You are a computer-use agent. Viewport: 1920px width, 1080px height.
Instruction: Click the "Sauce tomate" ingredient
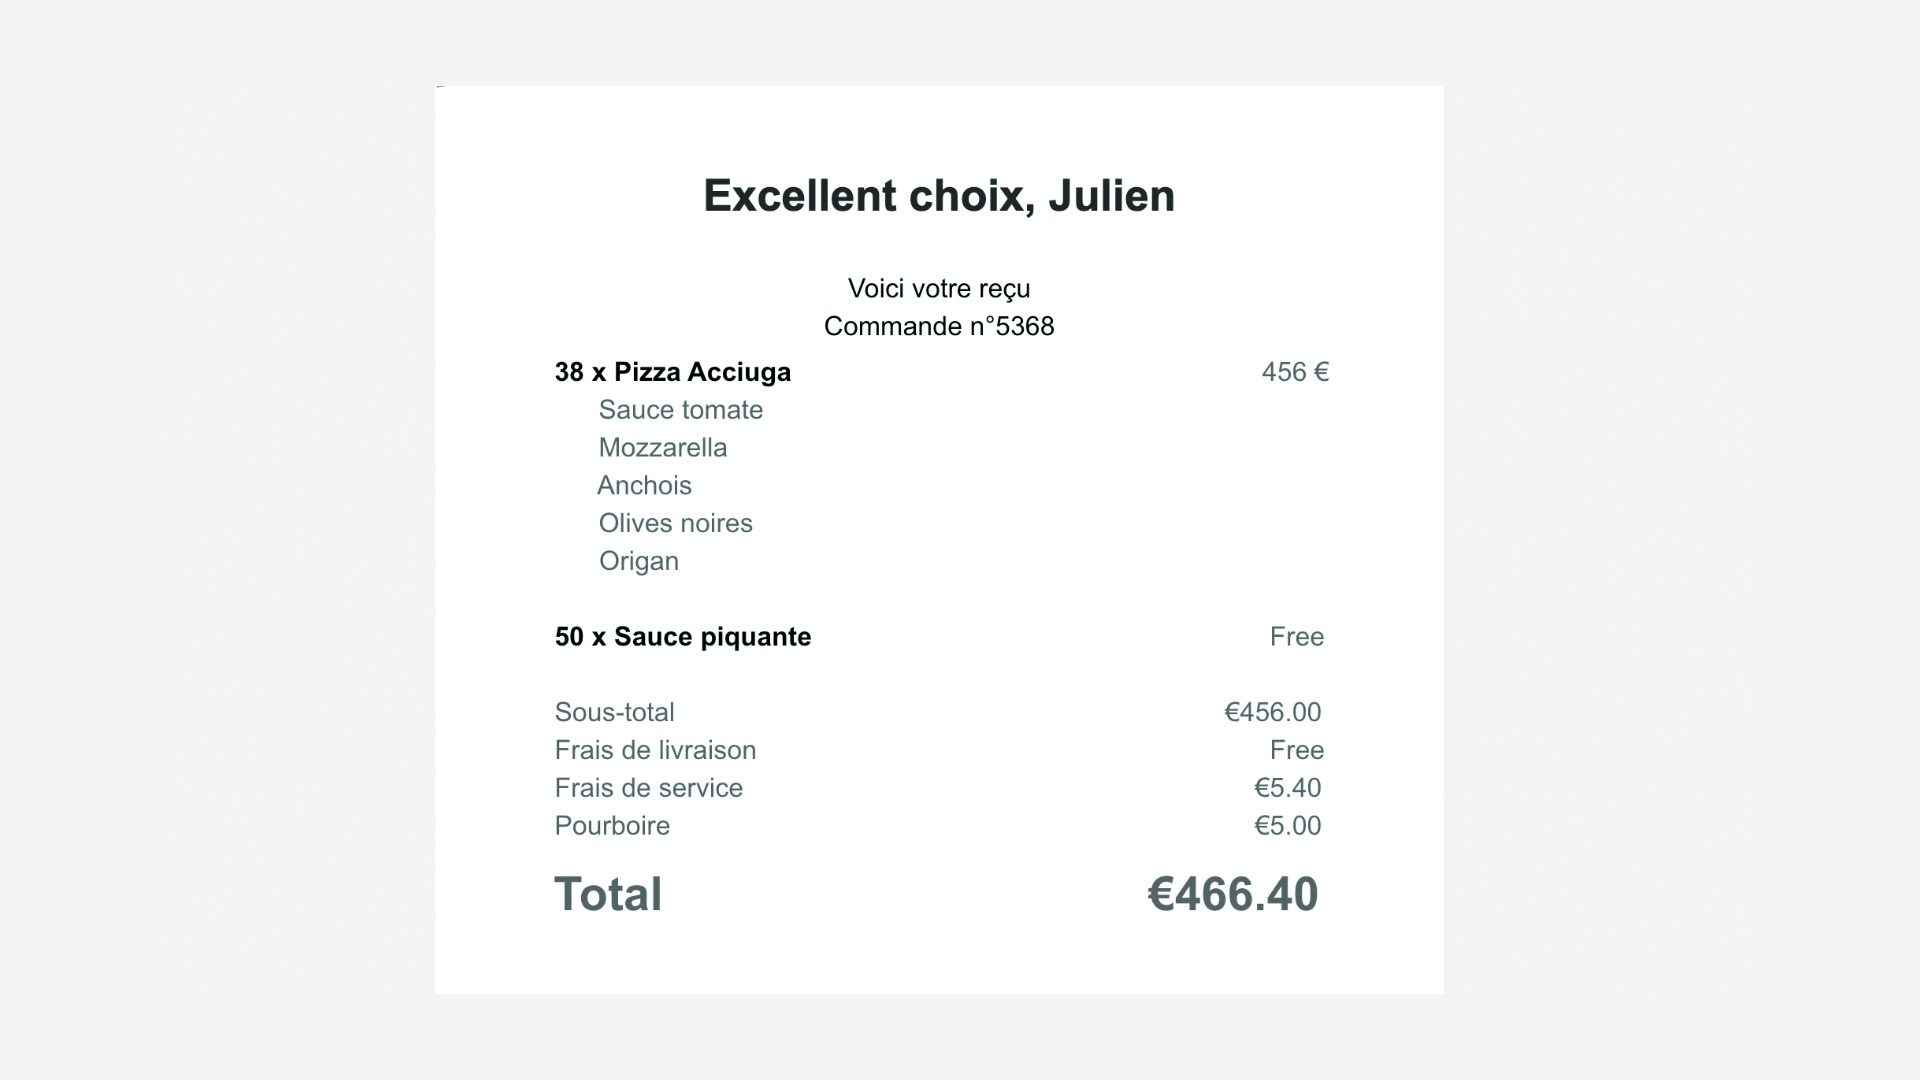tap(681, 410)
